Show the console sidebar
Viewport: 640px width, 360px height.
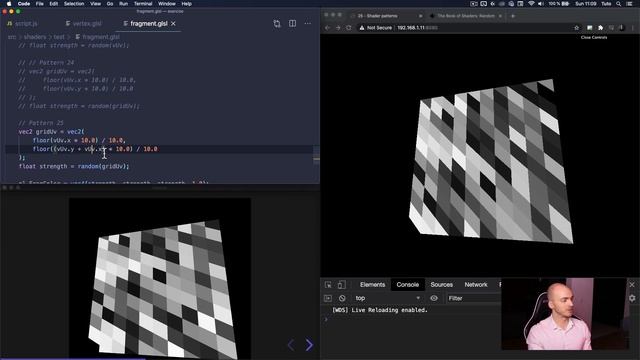pos(328,298)
